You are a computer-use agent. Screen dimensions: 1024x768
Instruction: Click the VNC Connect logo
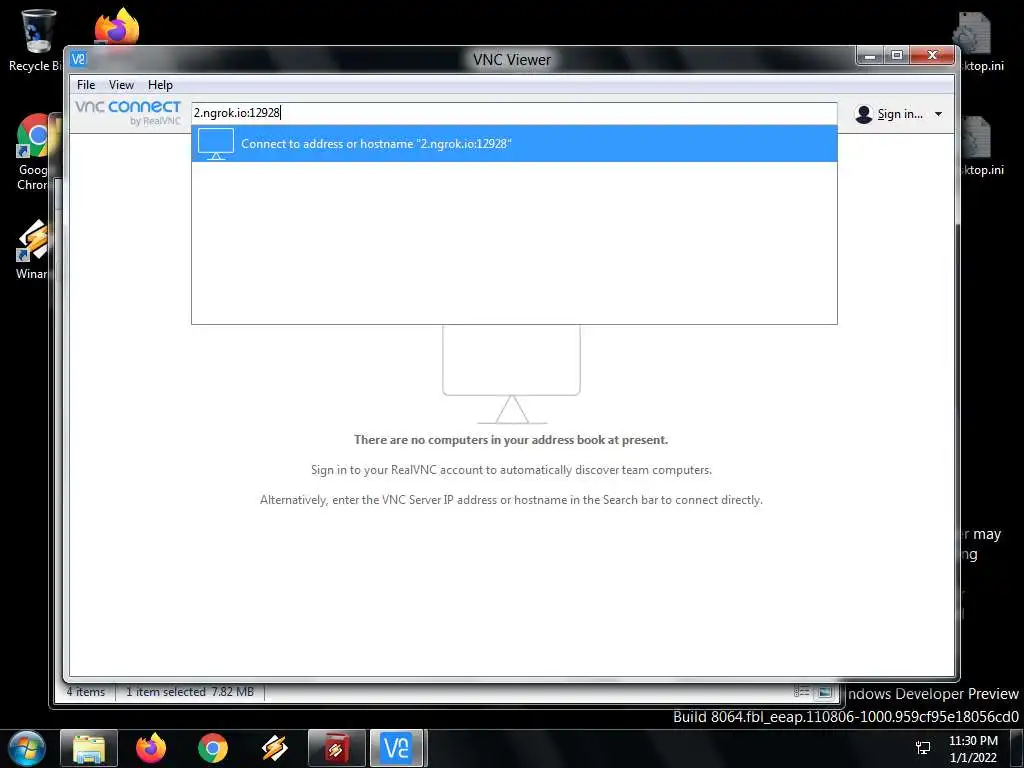pos(128,112)
